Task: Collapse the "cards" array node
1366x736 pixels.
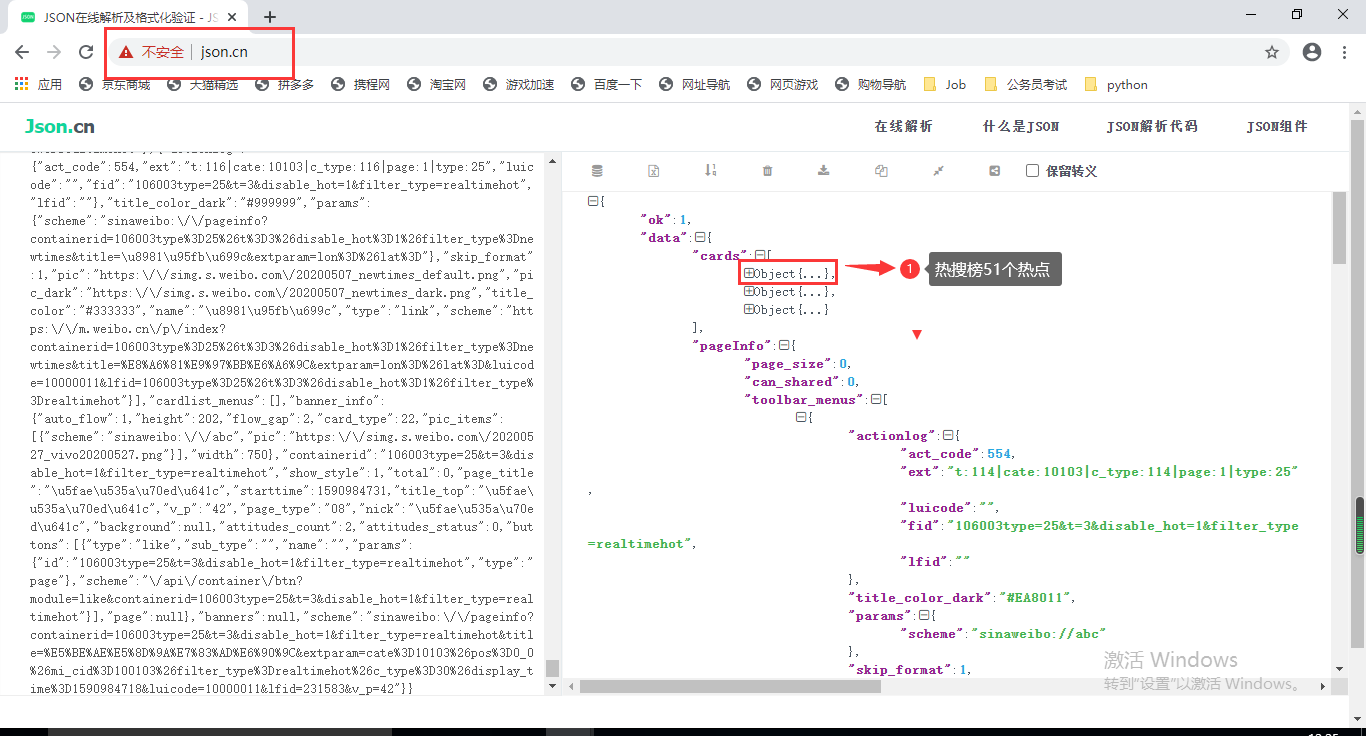Action: click(x=760, y=255)
